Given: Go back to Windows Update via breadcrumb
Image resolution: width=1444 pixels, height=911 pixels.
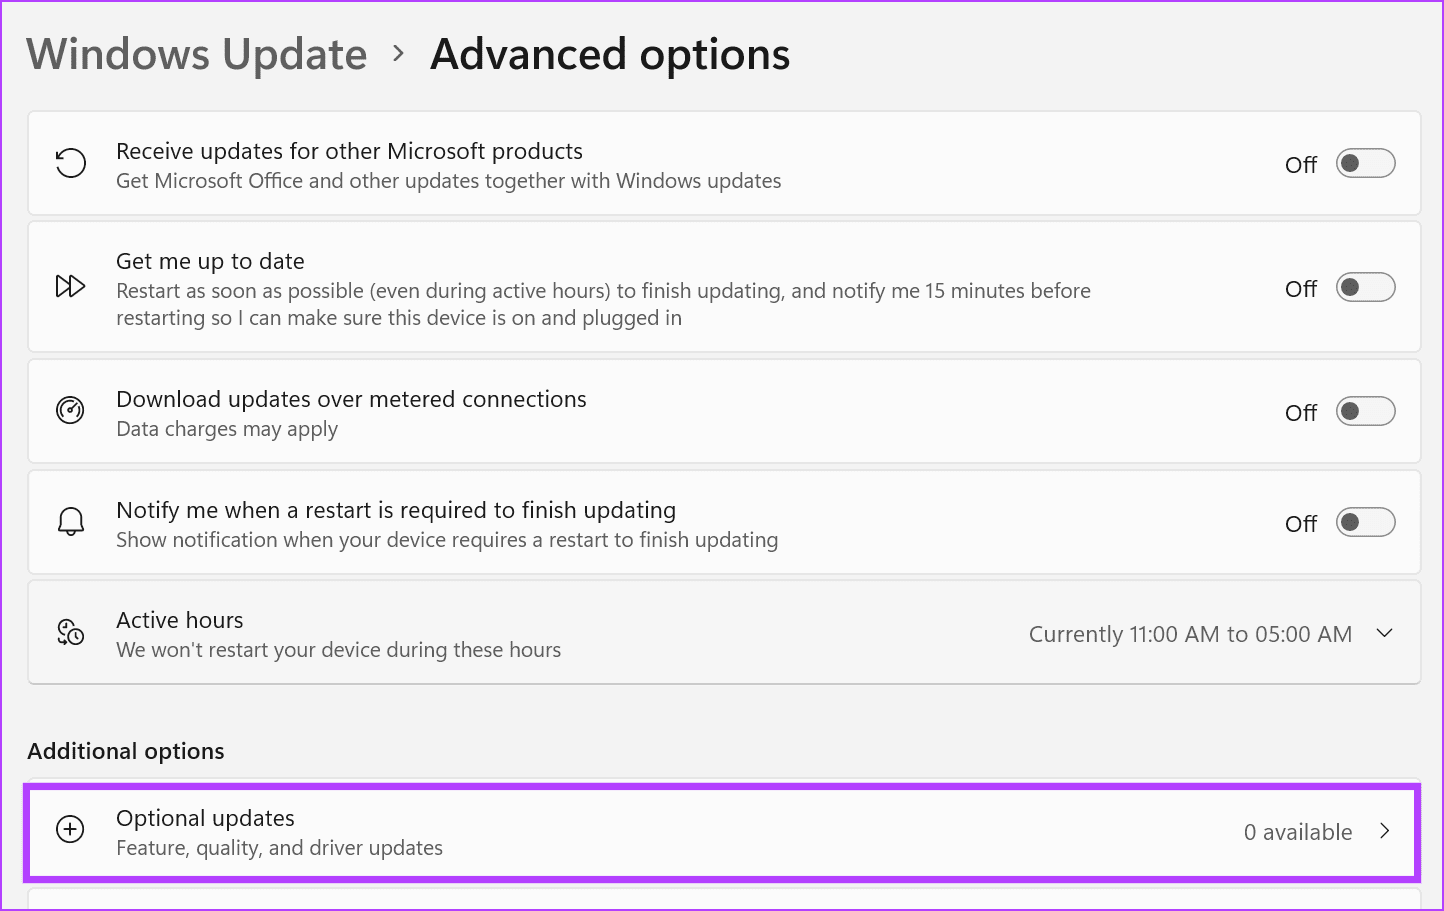Looking at the screenshot, I should (x=196, y=54).
